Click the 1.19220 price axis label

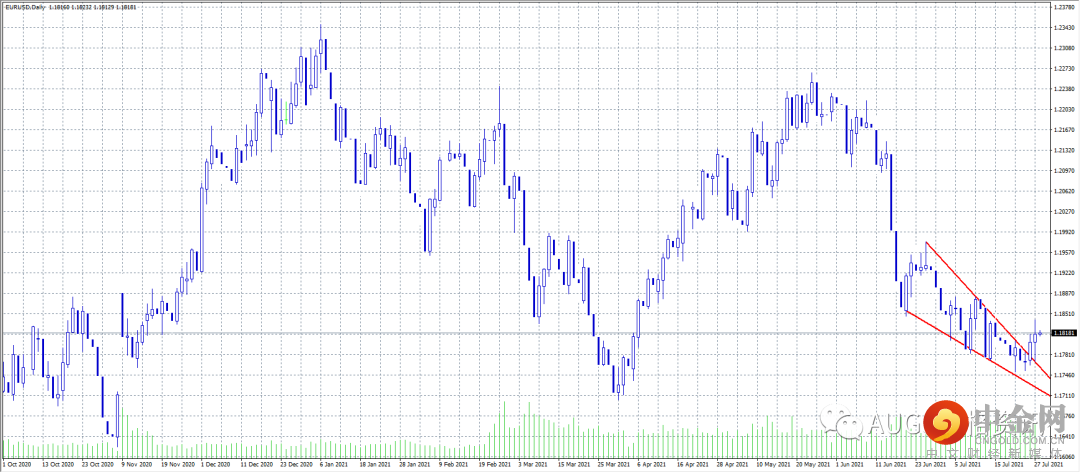click(1063, 273)
